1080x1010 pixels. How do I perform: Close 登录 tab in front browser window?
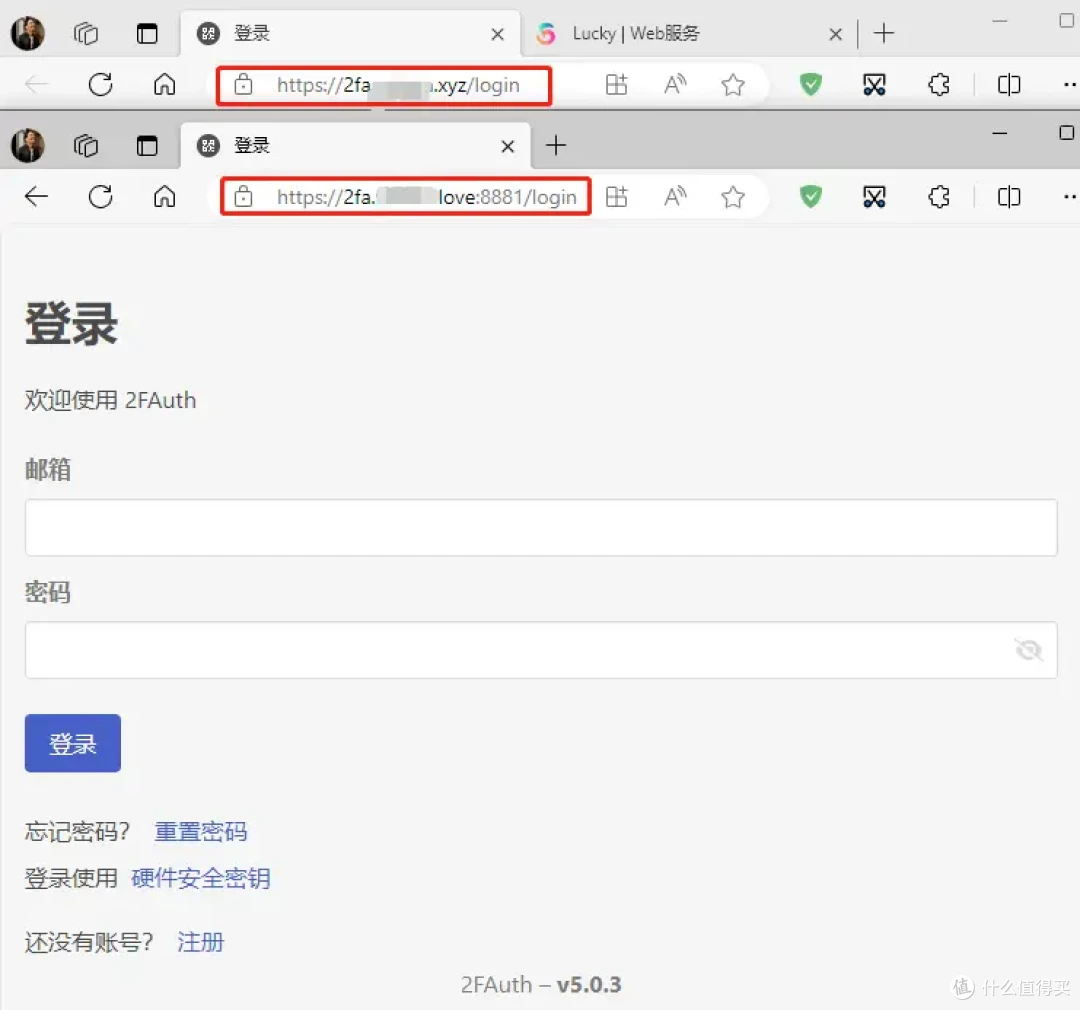(x=508, y=146)
